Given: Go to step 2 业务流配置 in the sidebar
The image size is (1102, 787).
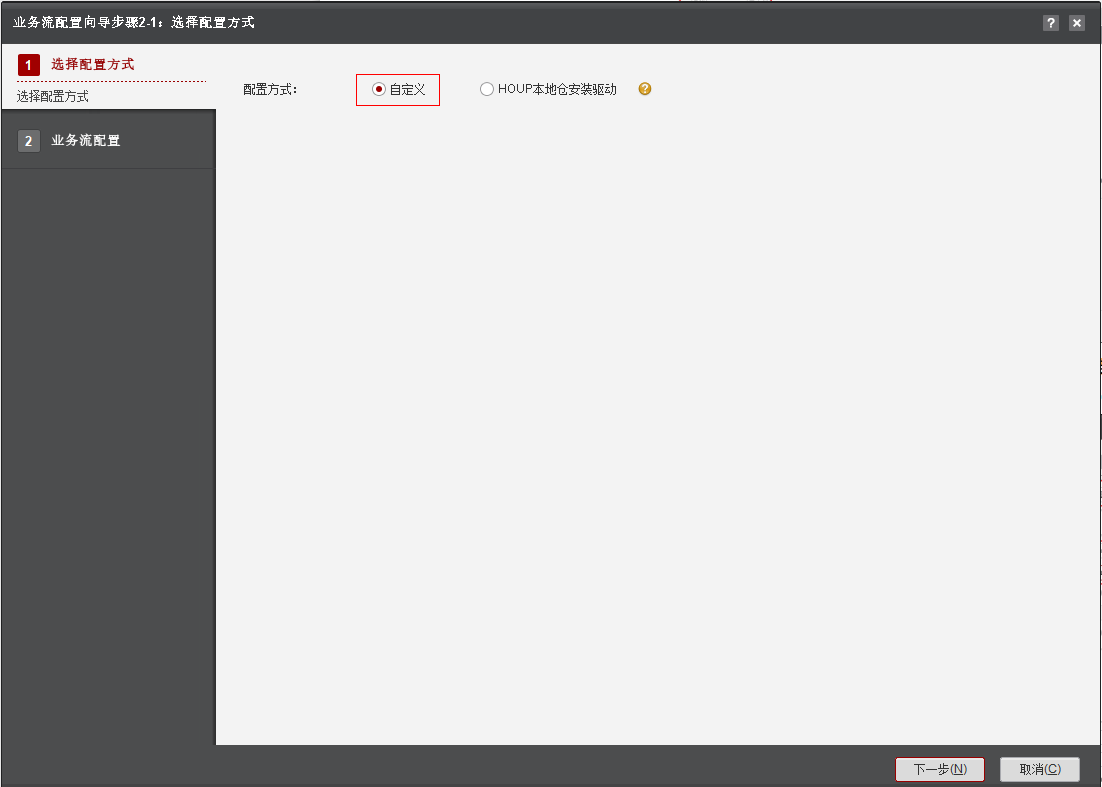Looking at the screenshot, I should 86,141.
